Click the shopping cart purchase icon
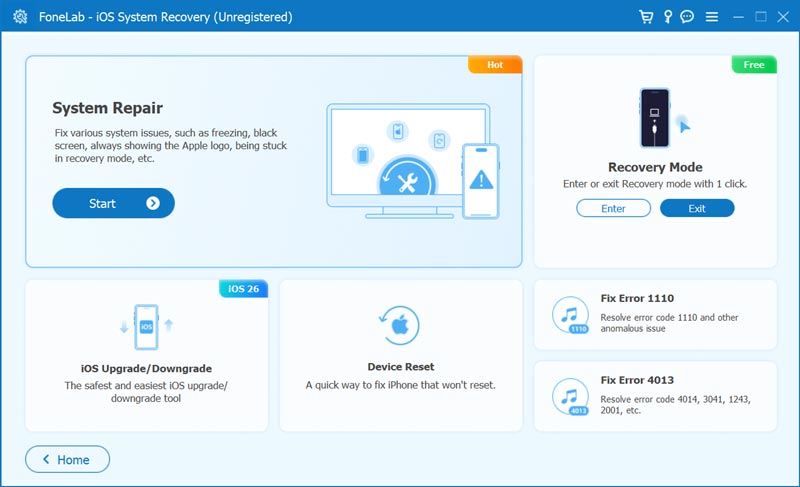This screenshot has width=800, height=487. tap(646, 17)
